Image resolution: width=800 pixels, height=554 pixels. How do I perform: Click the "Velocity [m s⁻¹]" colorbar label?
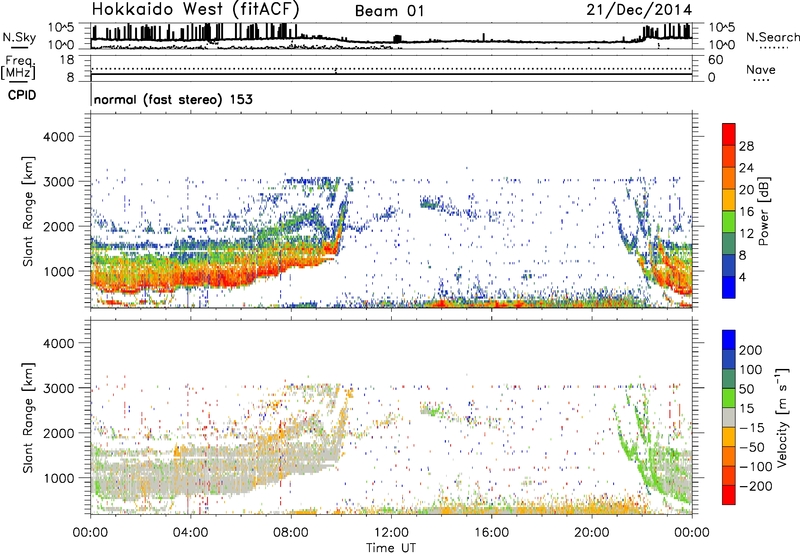[782, 417]
